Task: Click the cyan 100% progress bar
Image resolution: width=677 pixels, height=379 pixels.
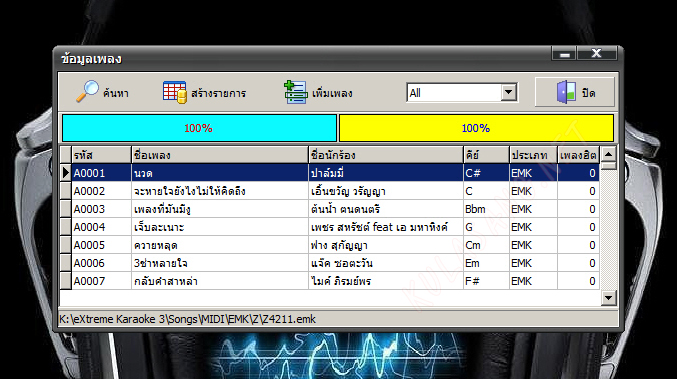Action: (x=199, y=128)
